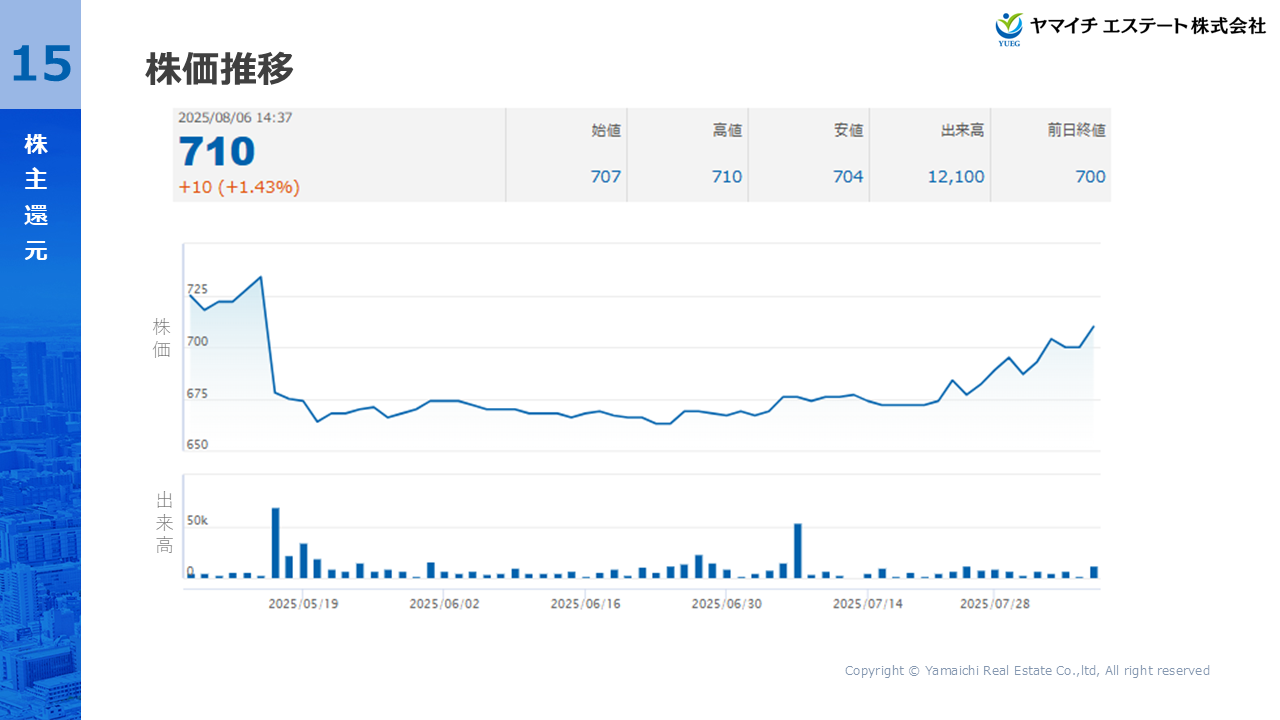Image resolution: width=1280 pixels, height=720 pixels.
Task: Select the +10 (+1.43%) price change
Action: tap(239, 187)
